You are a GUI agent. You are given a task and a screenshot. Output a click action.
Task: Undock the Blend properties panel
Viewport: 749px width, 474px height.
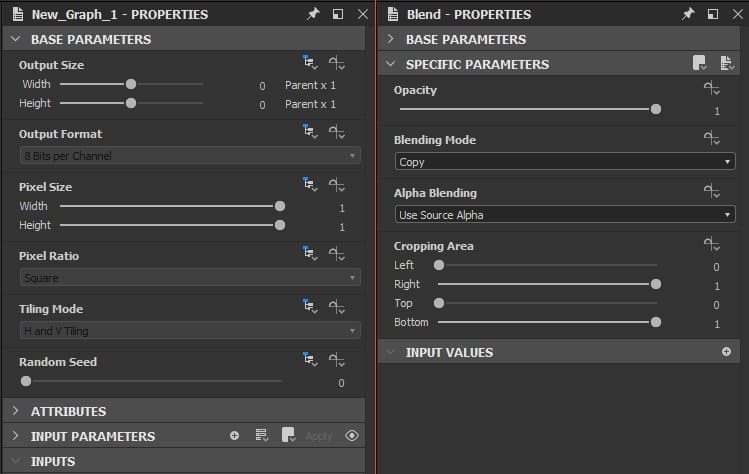713,14
